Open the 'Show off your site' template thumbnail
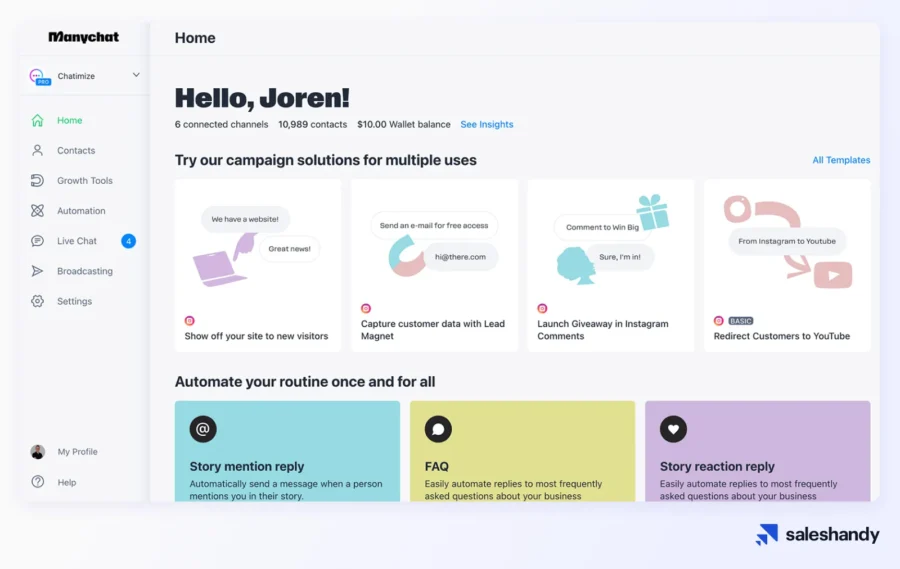Image resolution: width=900 pixels, height=569 pixels. 255,247
